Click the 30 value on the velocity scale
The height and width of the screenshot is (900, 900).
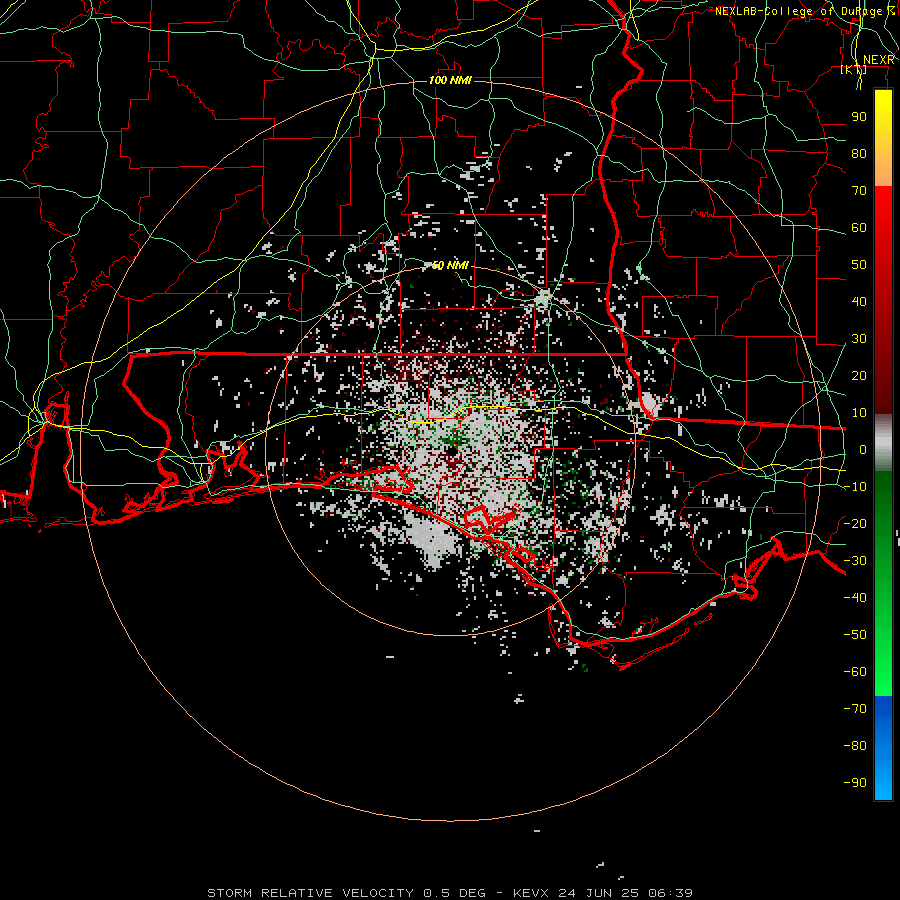tap(859, 339)
